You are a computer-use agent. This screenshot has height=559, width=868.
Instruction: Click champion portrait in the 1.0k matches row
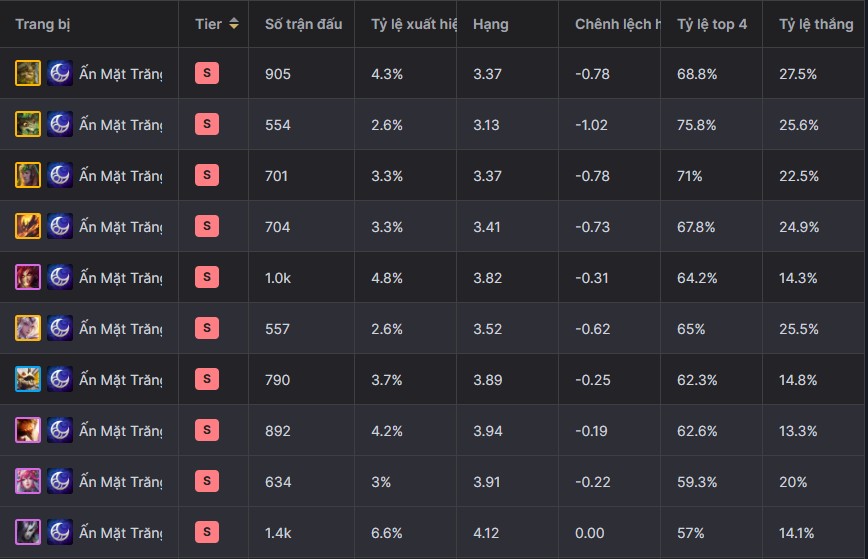pos(28,277)
